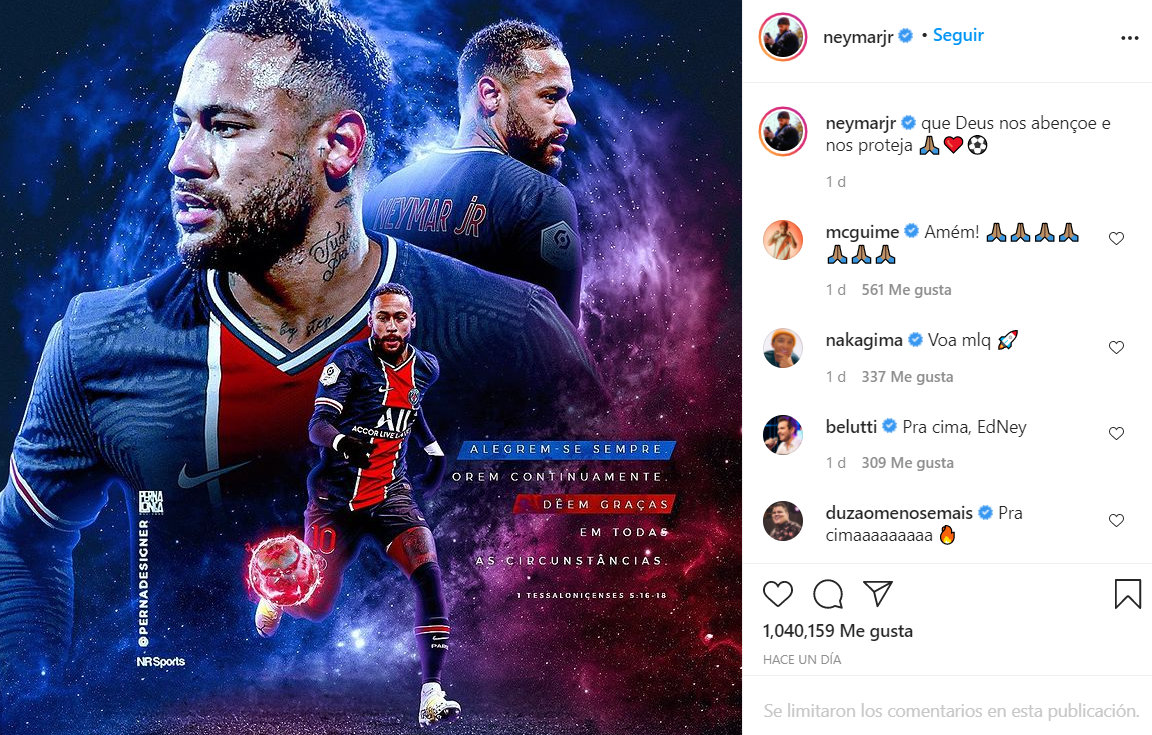
Task: View neymarjr's story from header avatar
Action: point(783,37)
